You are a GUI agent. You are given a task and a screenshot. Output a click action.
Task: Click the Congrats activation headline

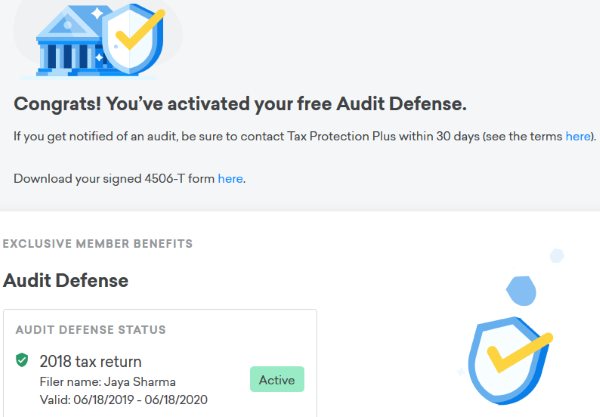pyautogui.click(x=240, y=104)
